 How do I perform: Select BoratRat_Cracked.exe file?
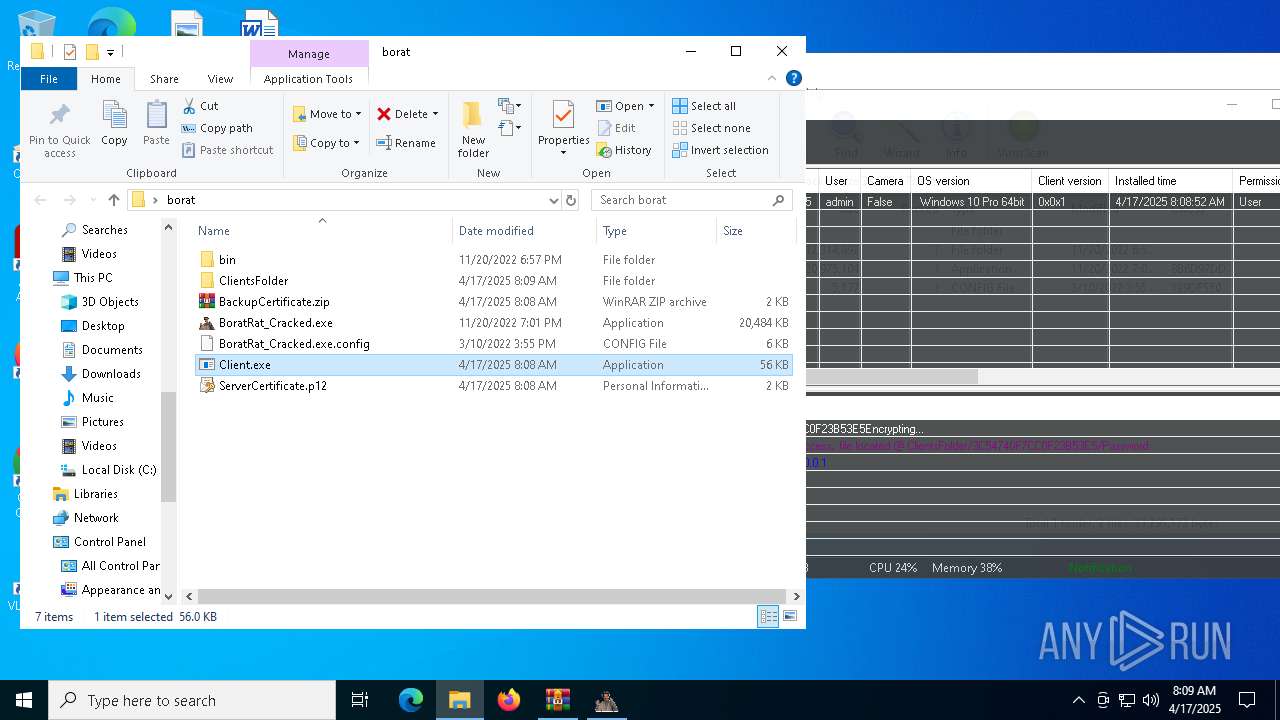276,323
